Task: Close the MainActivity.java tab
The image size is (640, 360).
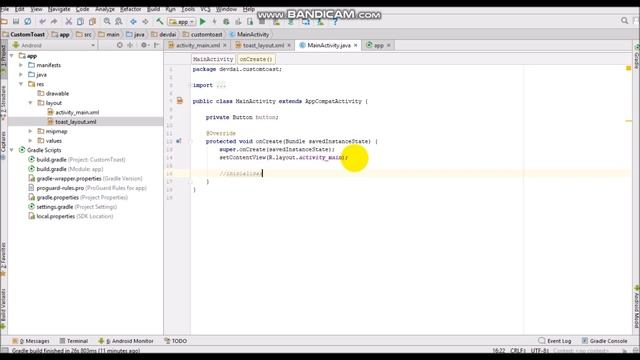Action: click(x=356, y=45)
